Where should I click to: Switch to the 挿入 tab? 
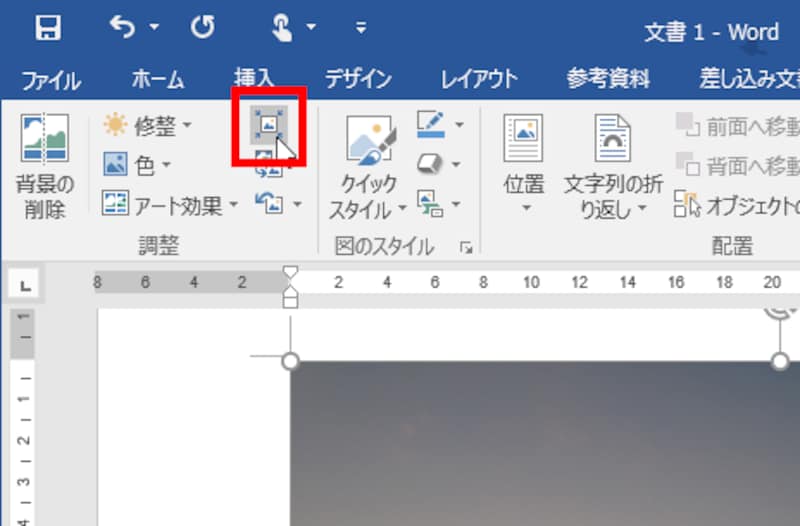tap(254, 78)
